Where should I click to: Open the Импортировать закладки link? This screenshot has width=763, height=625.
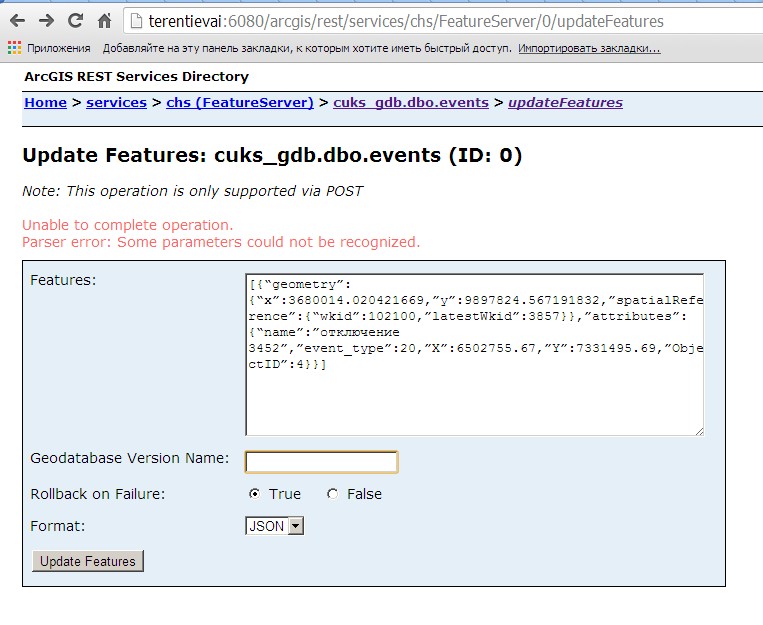click(x=589, y=48)
